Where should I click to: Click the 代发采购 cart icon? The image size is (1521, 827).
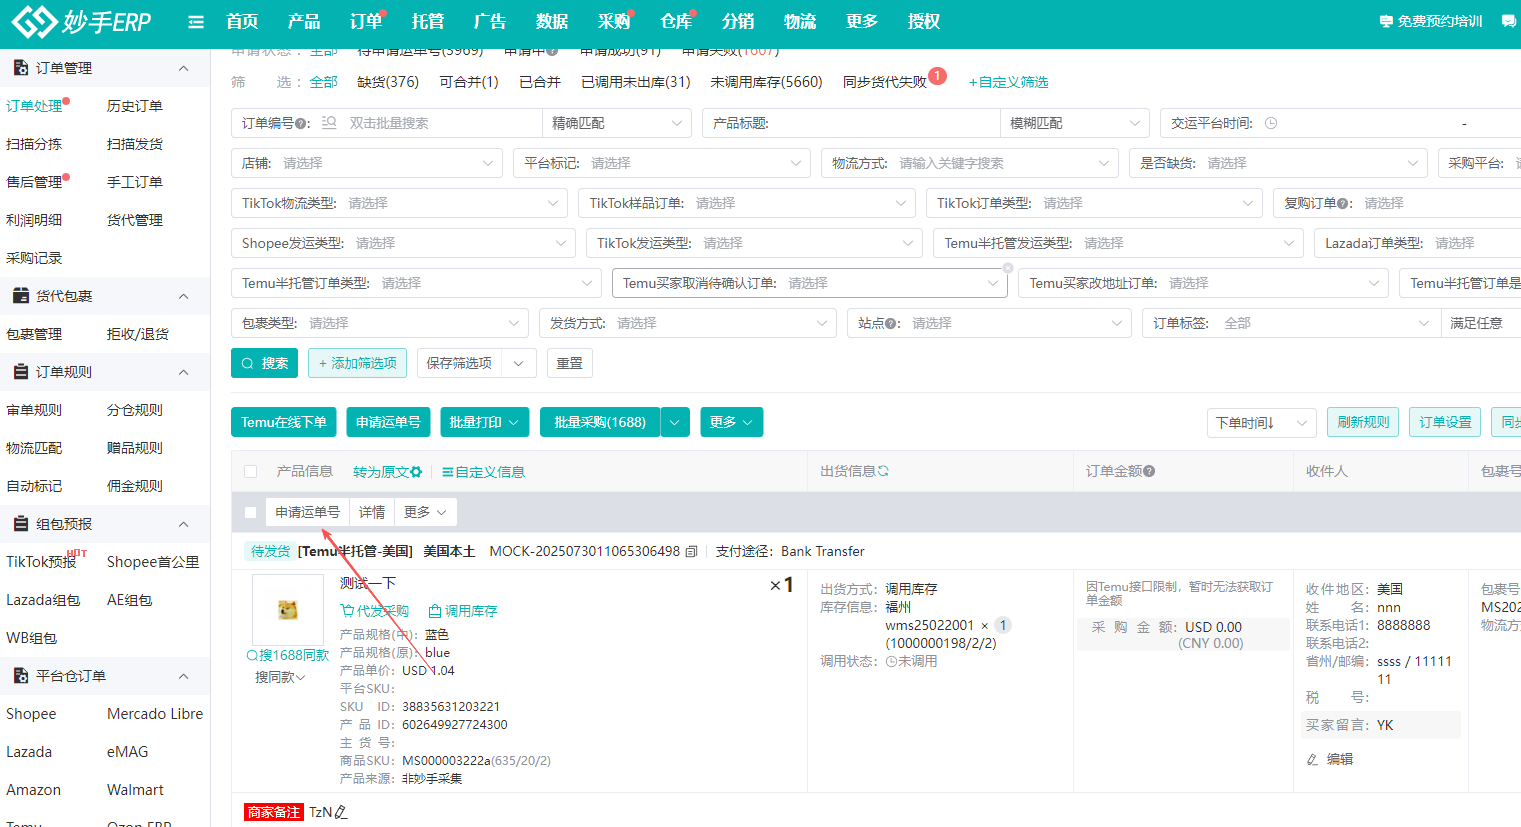click(x=347, y=611)
